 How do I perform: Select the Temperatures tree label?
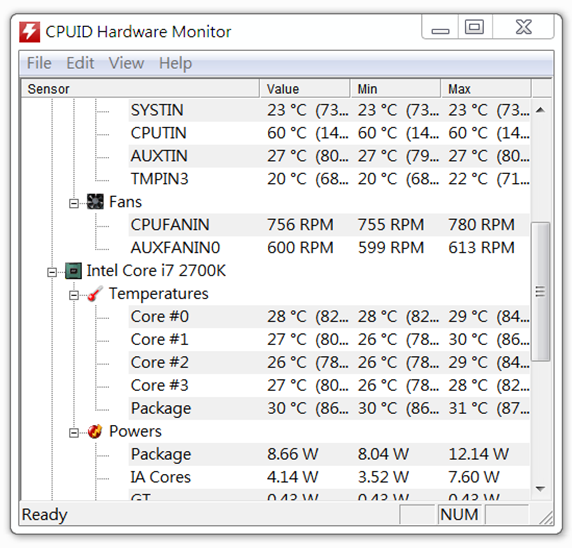pyautogui.click(x=159, y=294)
